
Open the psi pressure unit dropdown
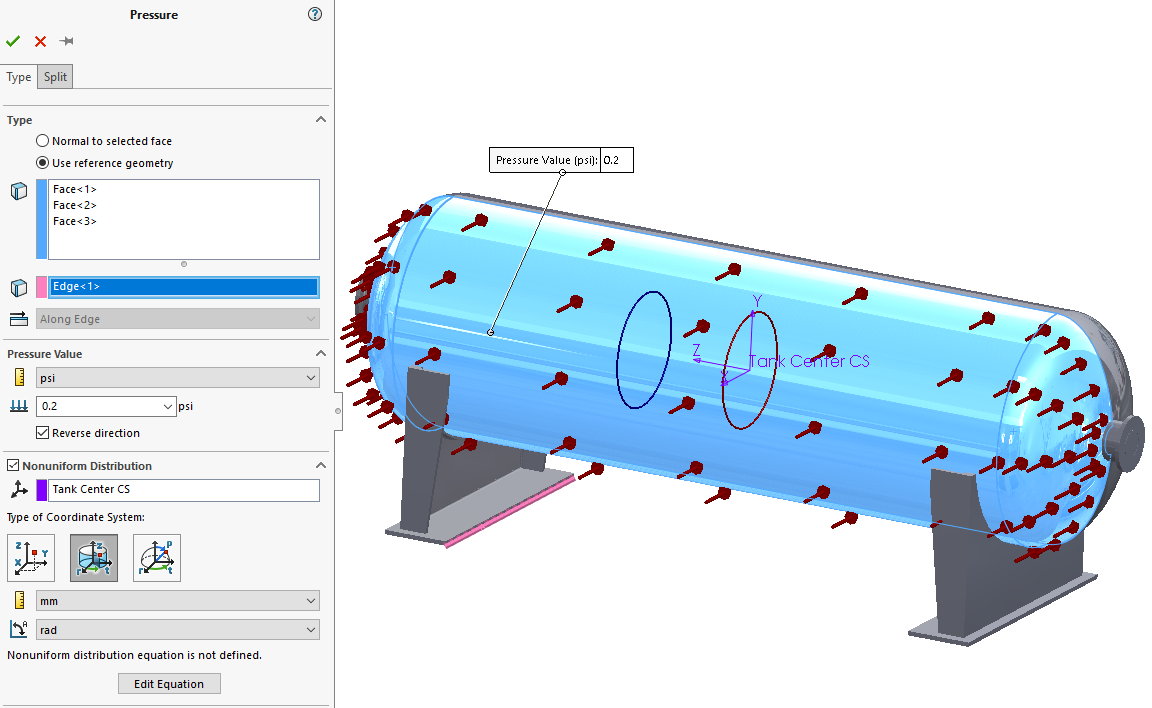(177, 378)
